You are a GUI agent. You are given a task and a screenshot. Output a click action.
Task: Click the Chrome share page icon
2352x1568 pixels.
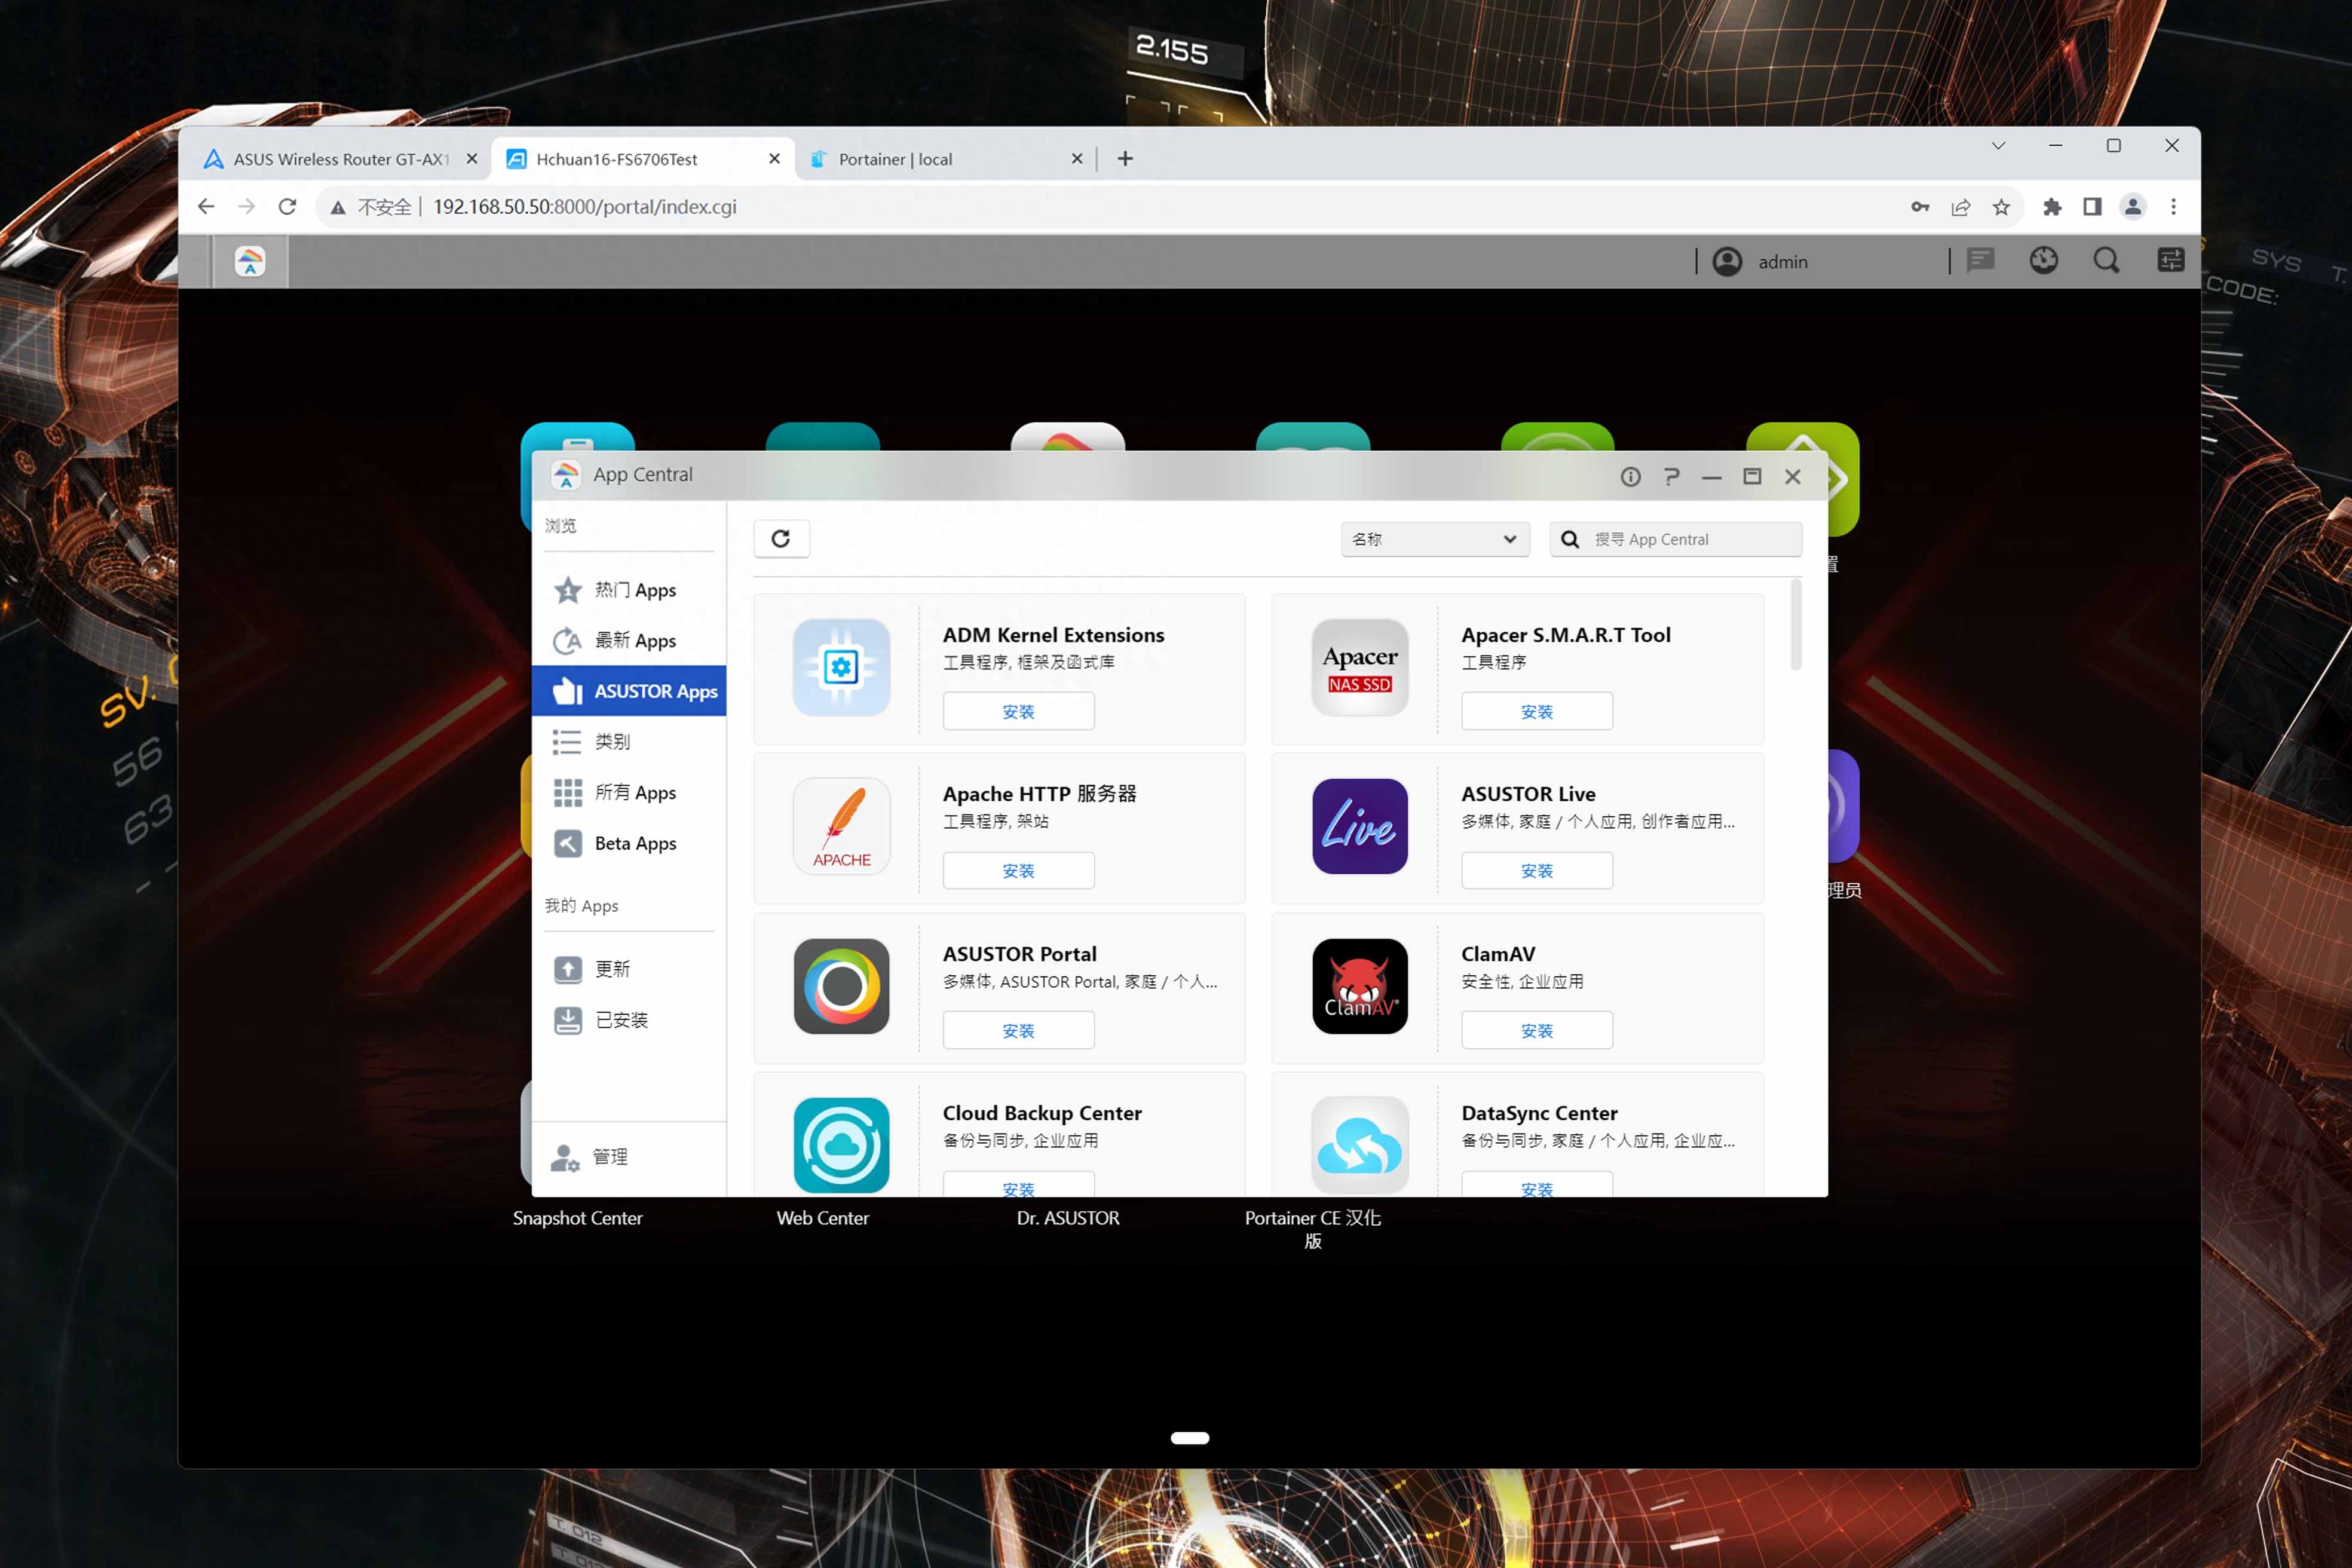click(x=1961, y=207)
